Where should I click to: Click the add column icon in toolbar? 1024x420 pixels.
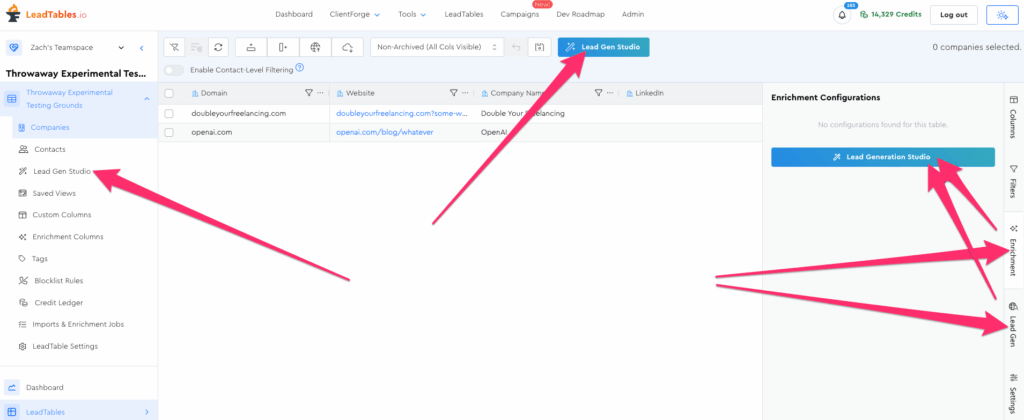282,47
